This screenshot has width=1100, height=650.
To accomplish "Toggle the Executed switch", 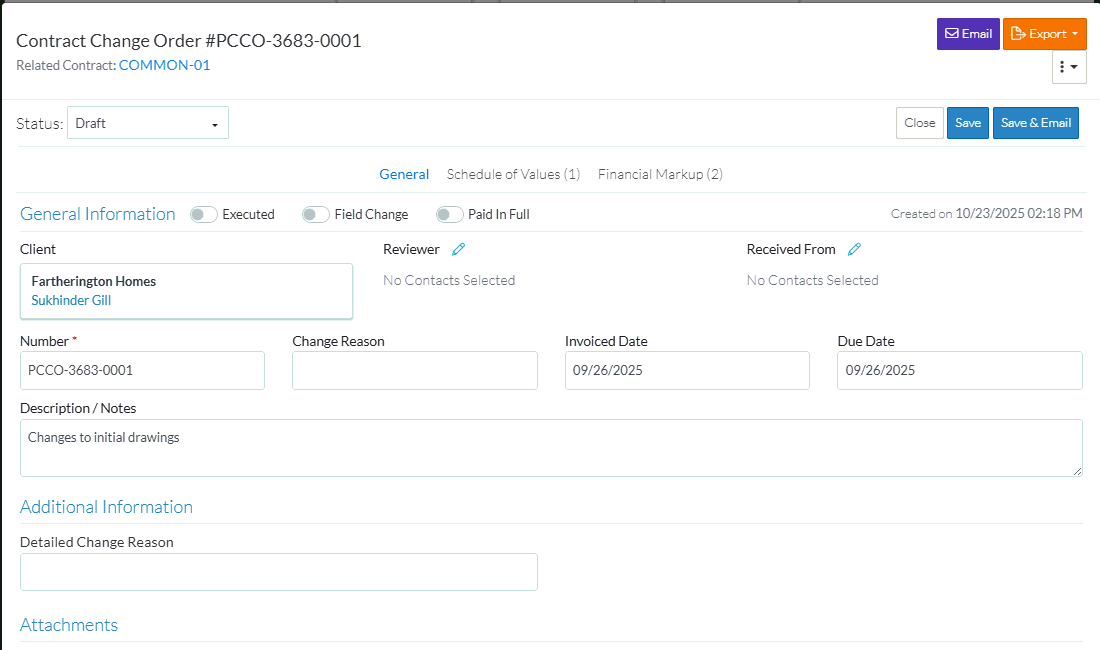I will tap(204, 214).
